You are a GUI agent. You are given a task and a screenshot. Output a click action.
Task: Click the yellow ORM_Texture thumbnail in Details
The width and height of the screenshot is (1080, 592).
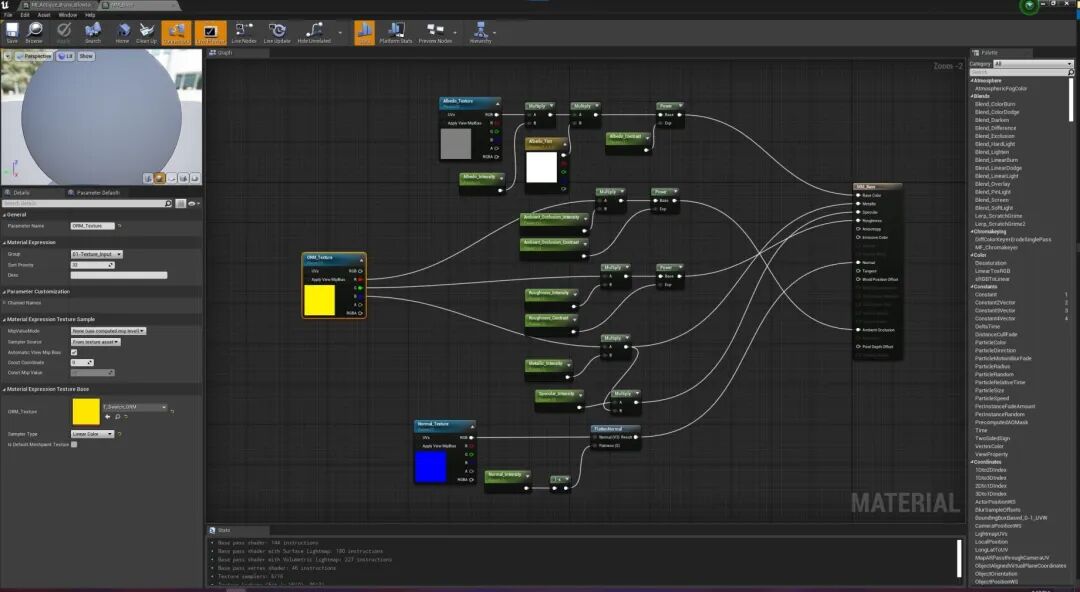[86, 411]
